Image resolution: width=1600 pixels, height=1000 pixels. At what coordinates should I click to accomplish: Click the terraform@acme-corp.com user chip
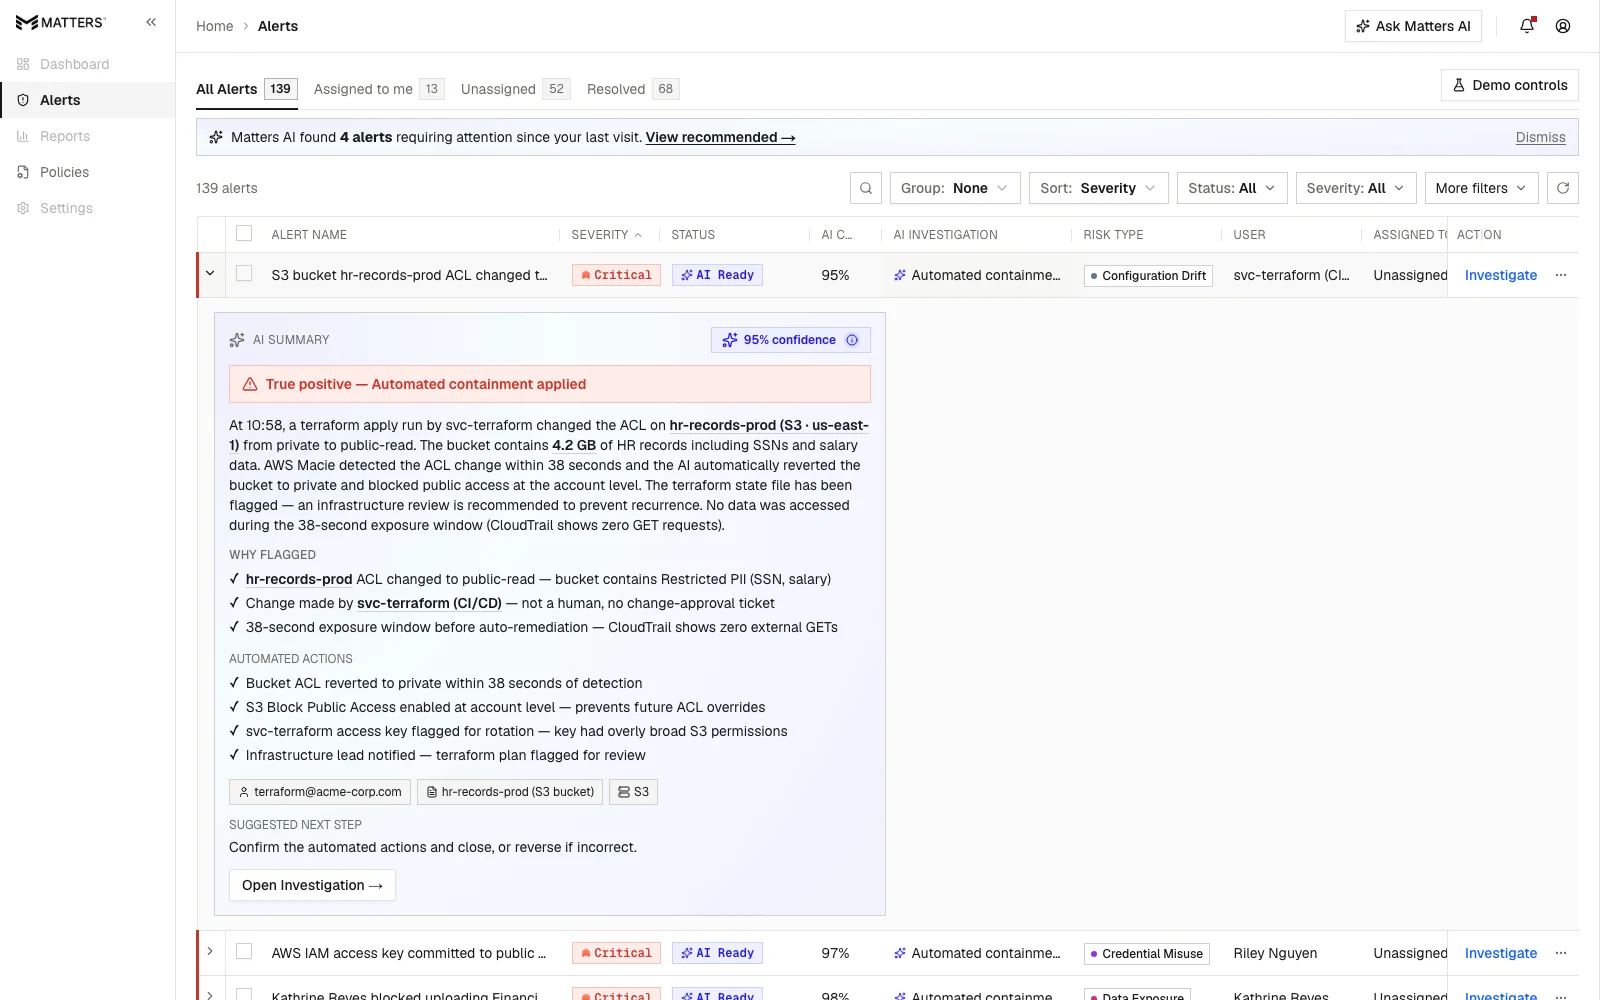(x=320, y=792)
